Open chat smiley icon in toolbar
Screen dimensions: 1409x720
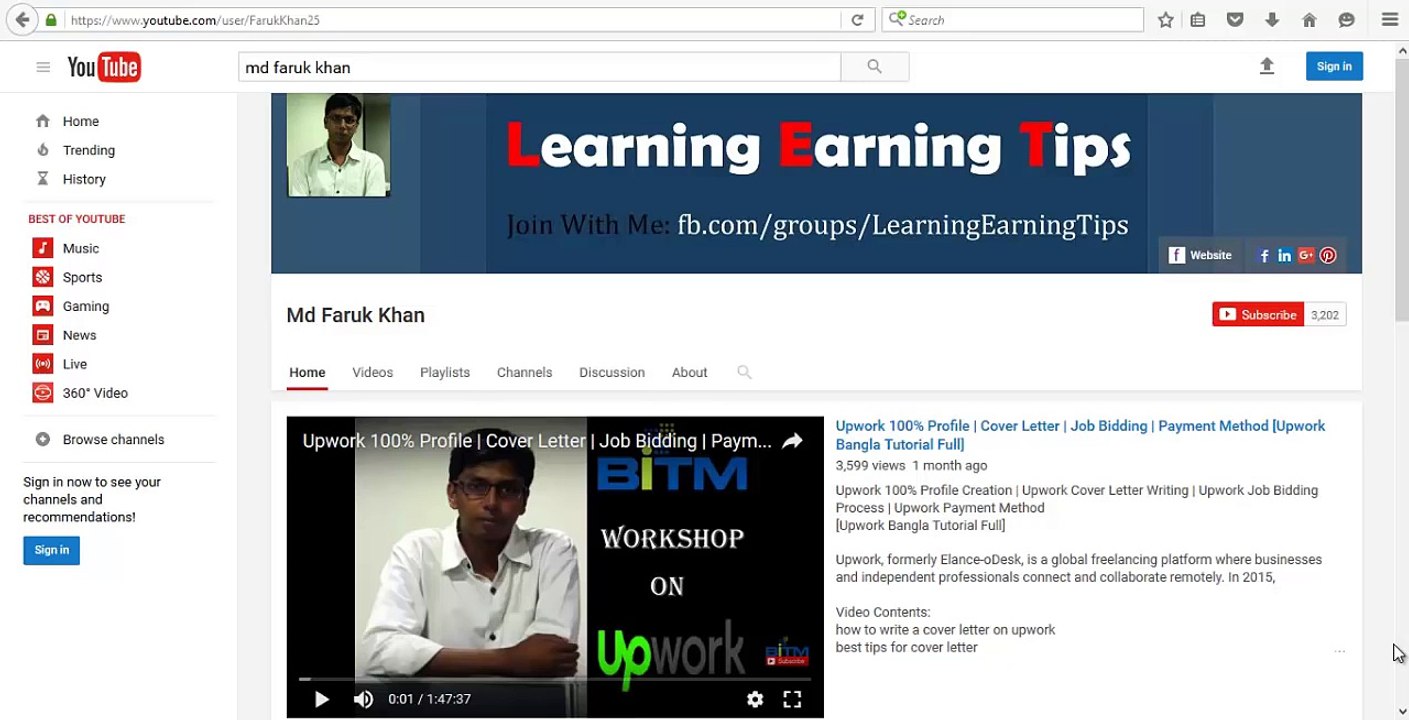click(x=1346, y=20)
